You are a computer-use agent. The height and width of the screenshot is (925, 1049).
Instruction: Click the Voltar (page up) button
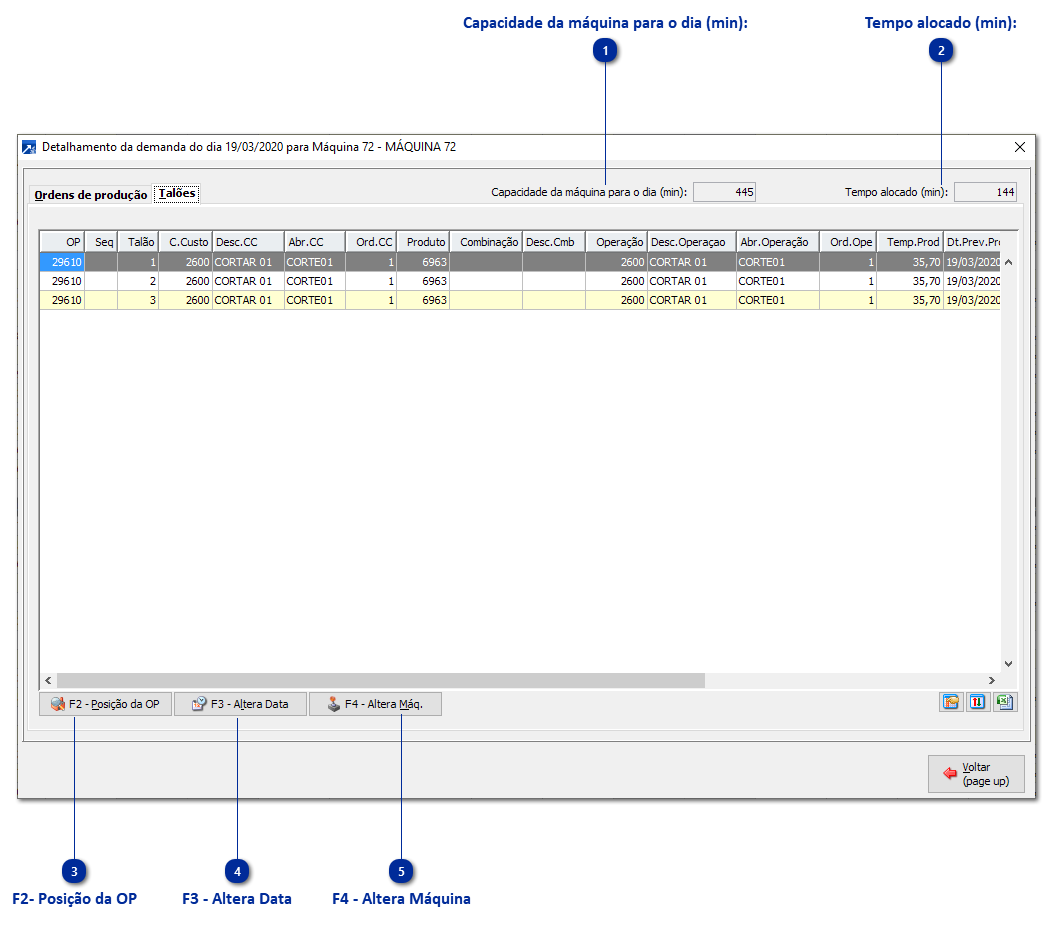tap(976, 774)
